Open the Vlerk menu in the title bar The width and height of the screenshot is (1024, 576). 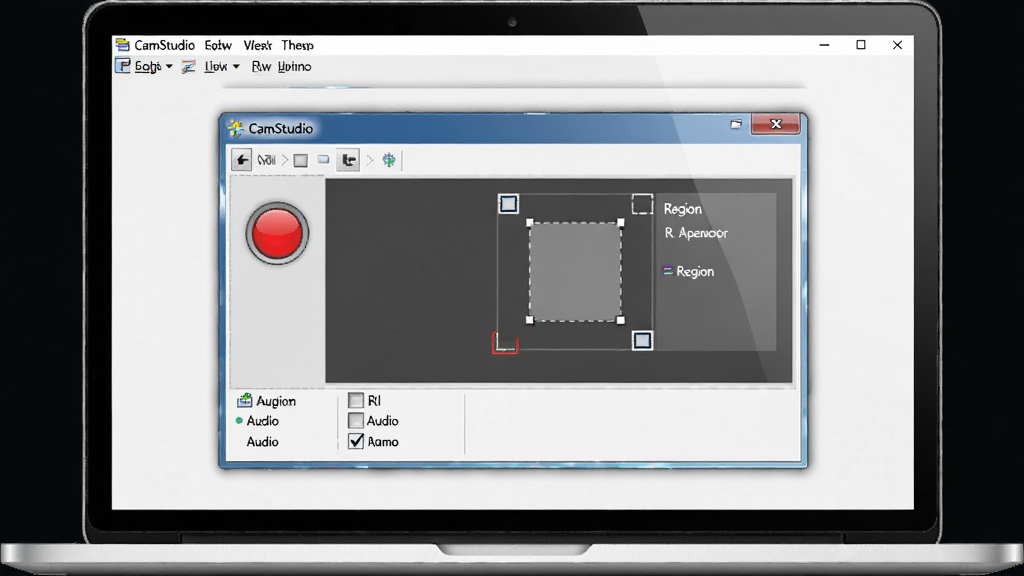257,45
